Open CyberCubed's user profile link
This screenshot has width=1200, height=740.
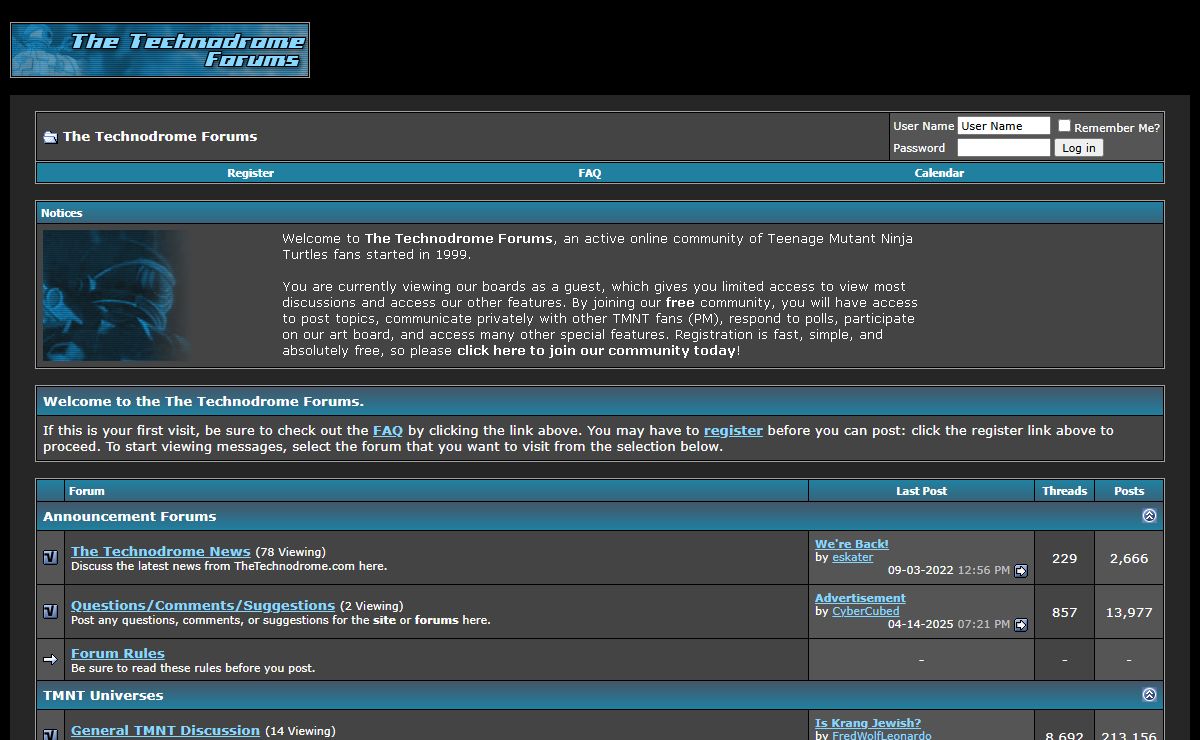coord(866,611)
